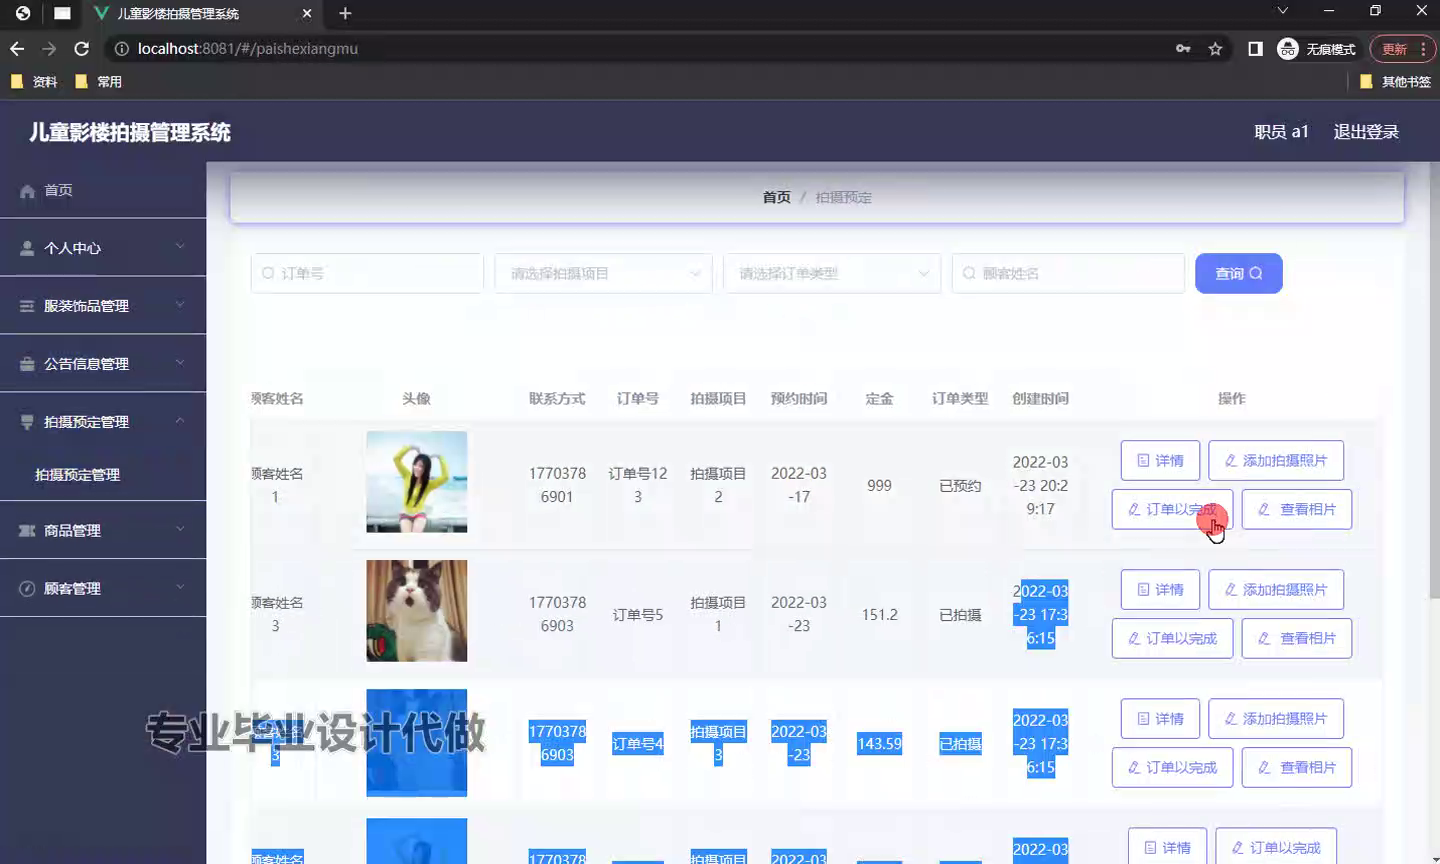Image resolution: width=1440 pixels, height=864 pixels.
Task: Click 查看相片 for 订单号5 row
Action: coord(1297,638)
